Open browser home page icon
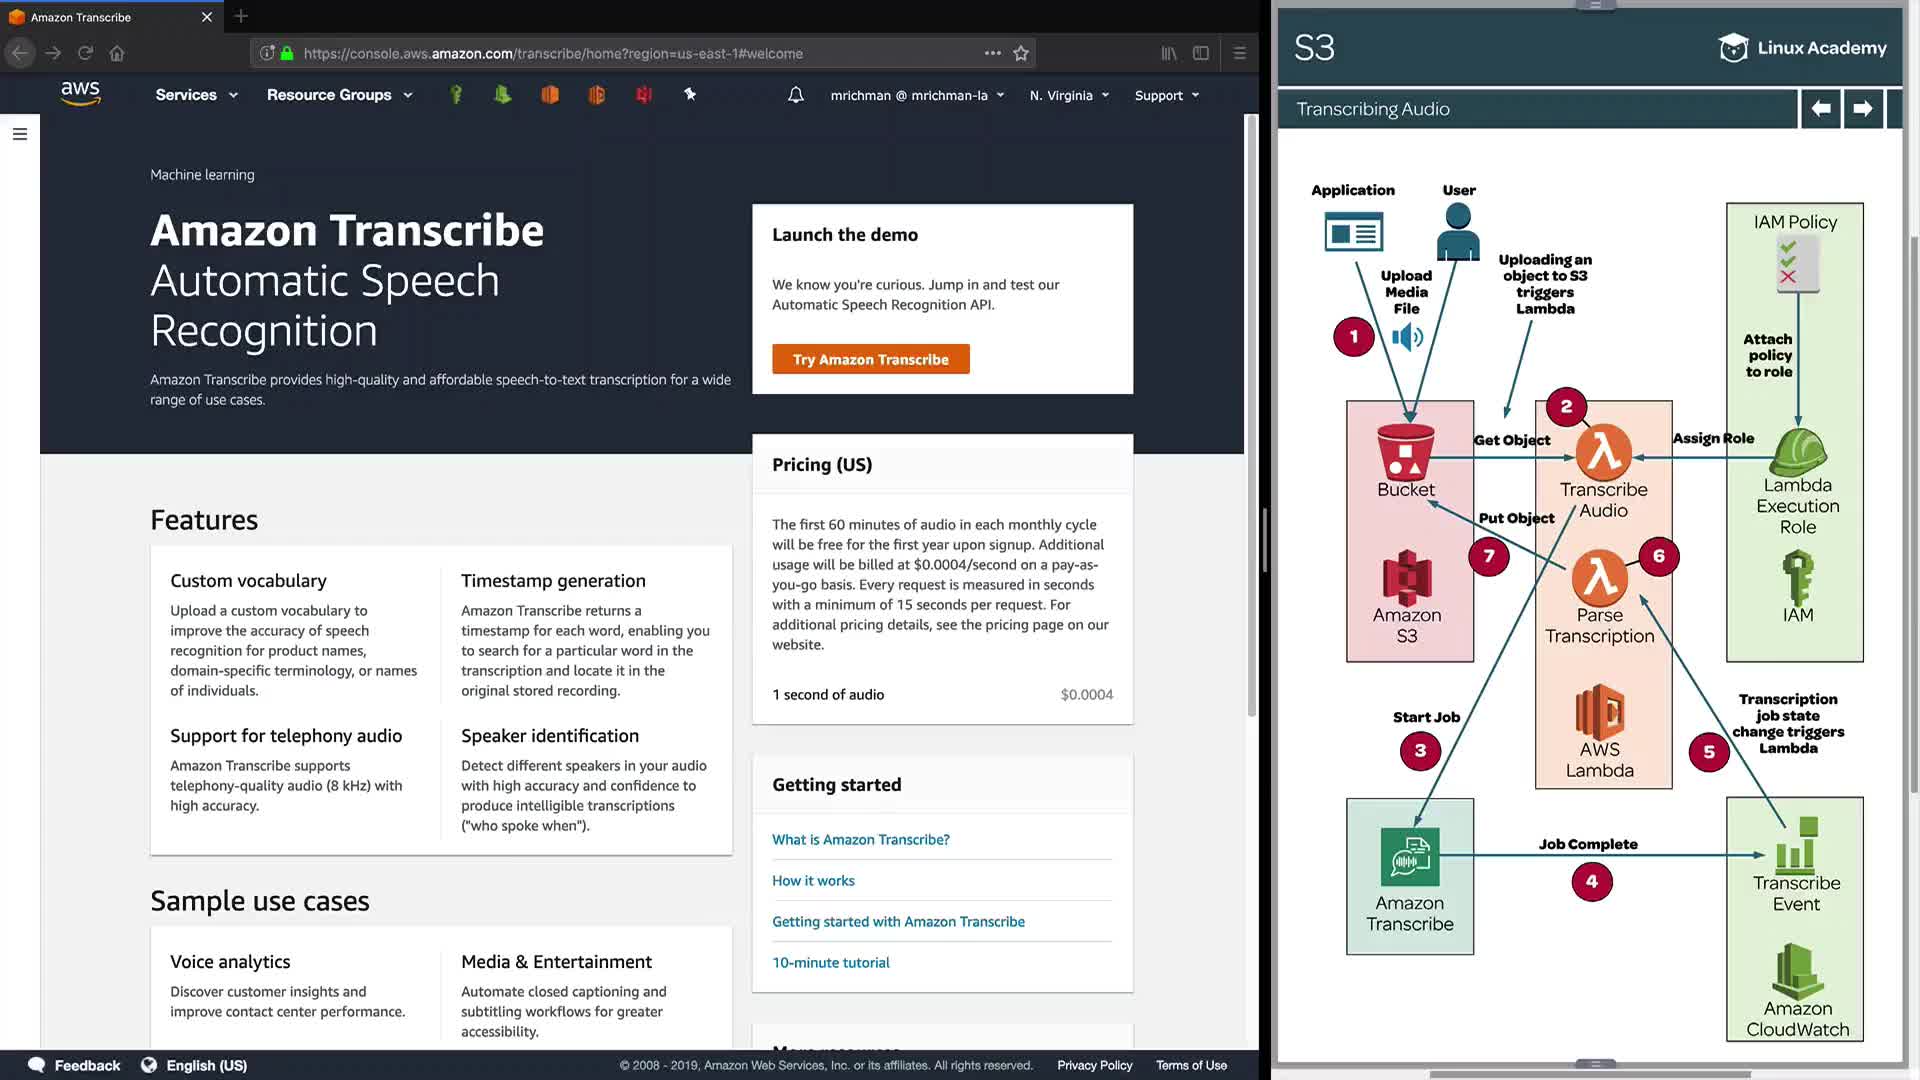This screenshot has height=1080, width=1920. tap(117, 53)
